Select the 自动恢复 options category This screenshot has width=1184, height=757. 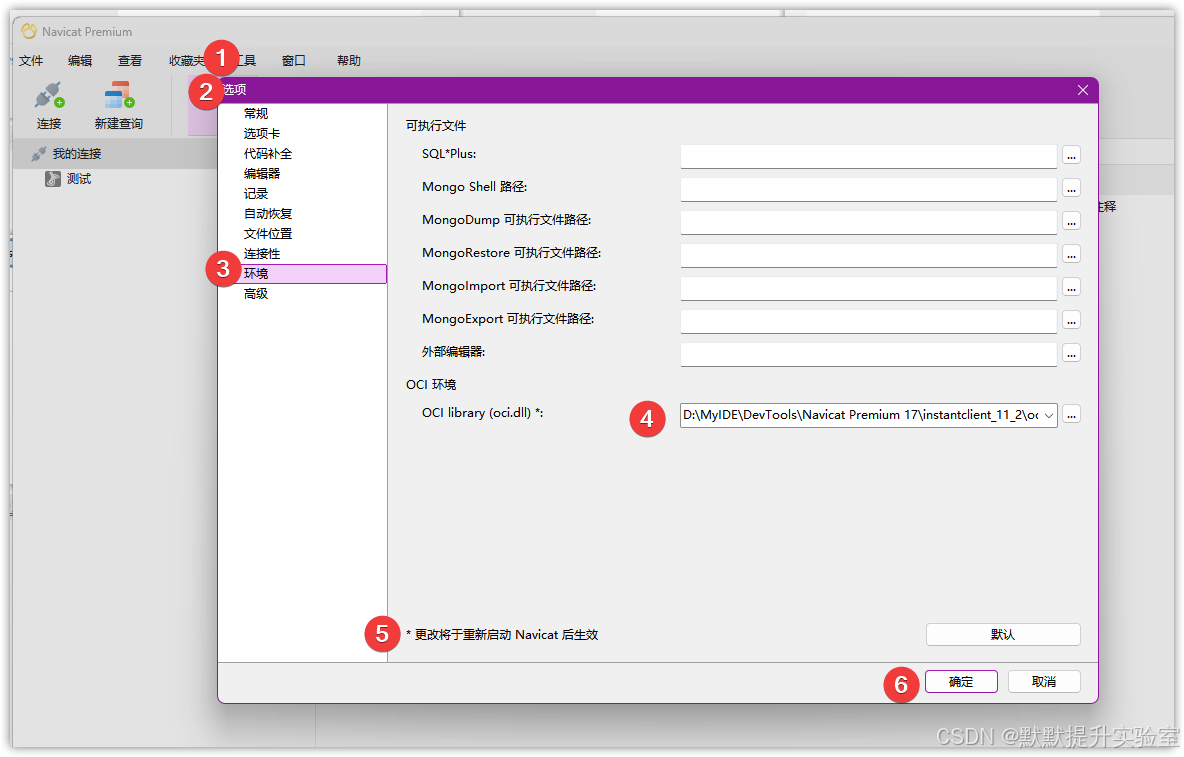click(268, 214)
